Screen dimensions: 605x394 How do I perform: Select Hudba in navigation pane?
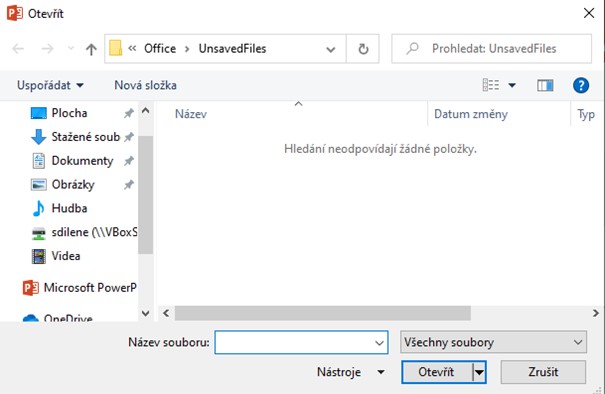point(69,208)
